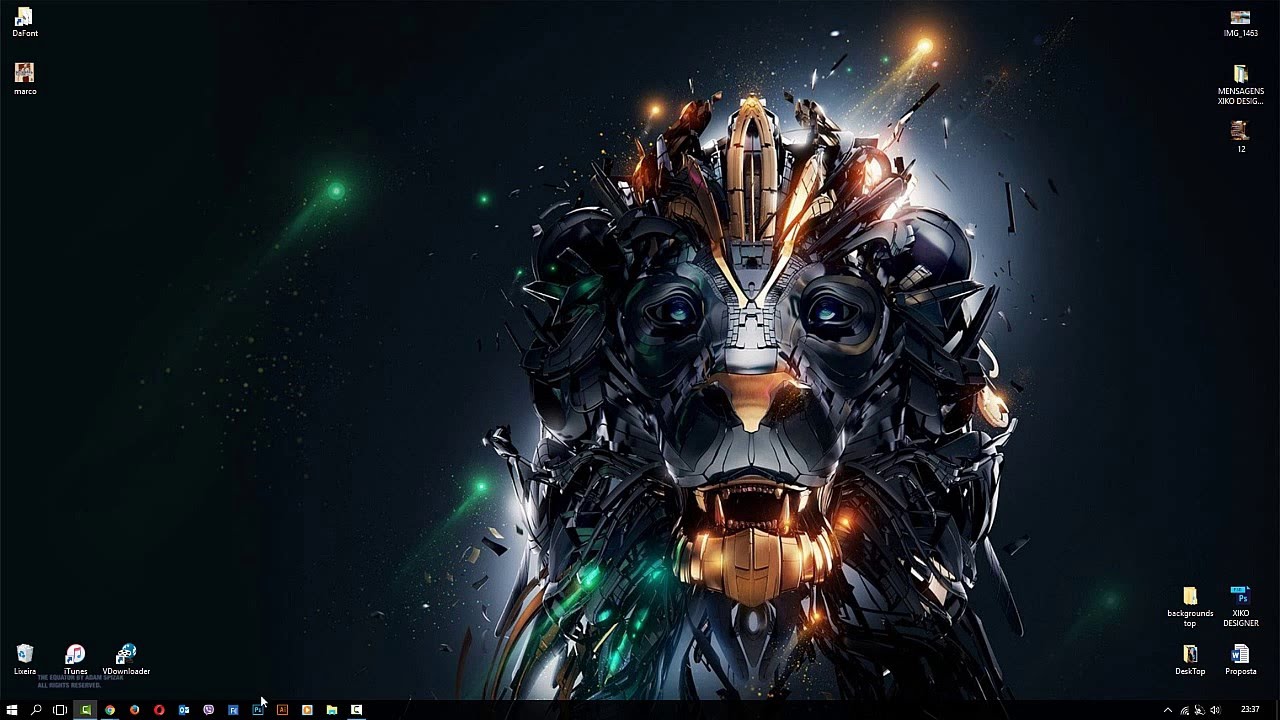Launch Google Chrome from taskbar

[x=110, y=710]
